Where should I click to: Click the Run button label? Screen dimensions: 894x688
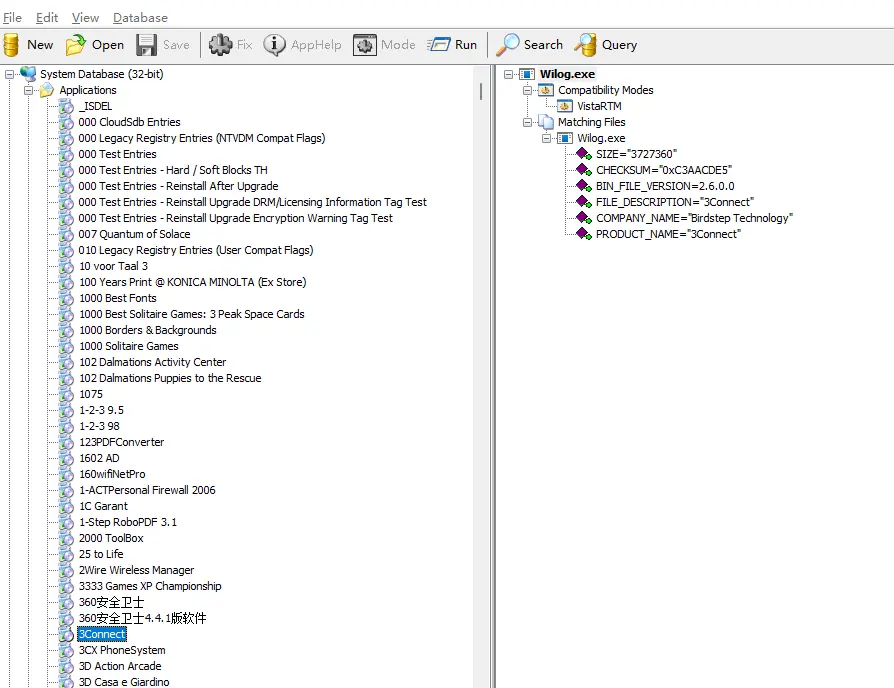466,44
